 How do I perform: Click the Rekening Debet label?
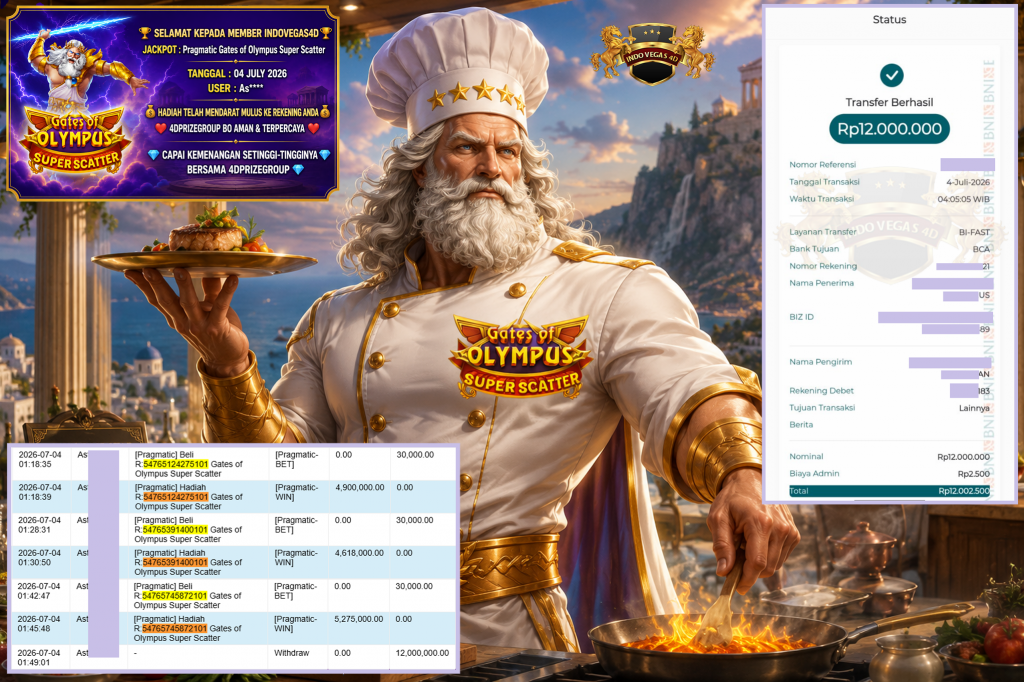click(x=821, y=391)
